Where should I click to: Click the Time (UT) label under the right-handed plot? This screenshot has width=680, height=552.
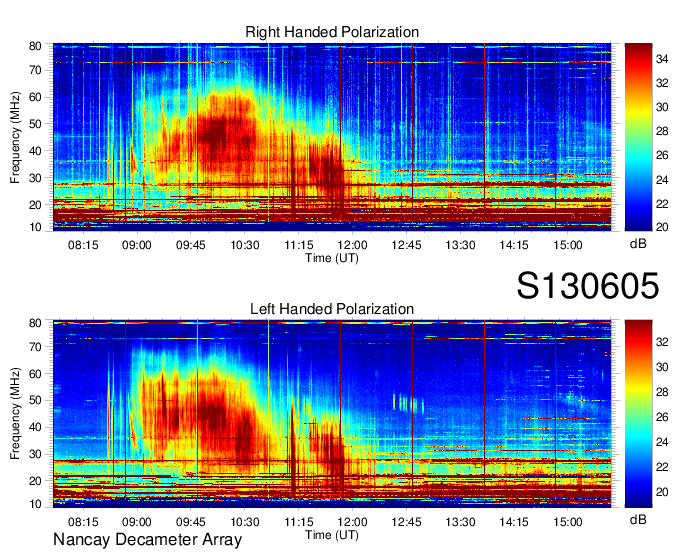pos(332,258)
